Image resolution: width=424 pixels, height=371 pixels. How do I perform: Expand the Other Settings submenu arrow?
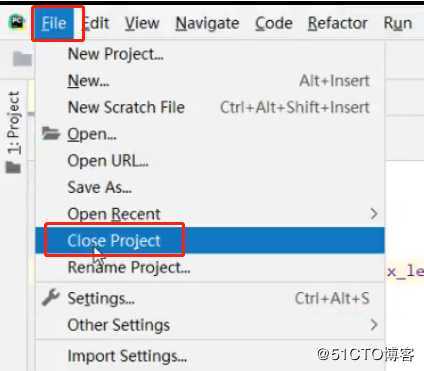(x=374, y=324)
